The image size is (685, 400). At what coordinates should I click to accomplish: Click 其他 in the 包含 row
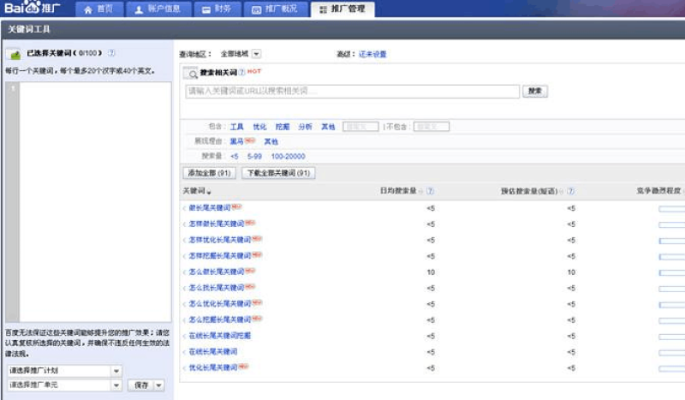click(328, 127)
